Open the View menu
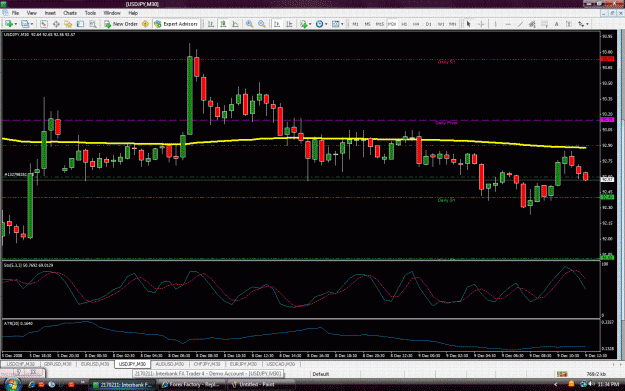Image resolution: width=625 pixels, height=391 pixels. (31, 13)
